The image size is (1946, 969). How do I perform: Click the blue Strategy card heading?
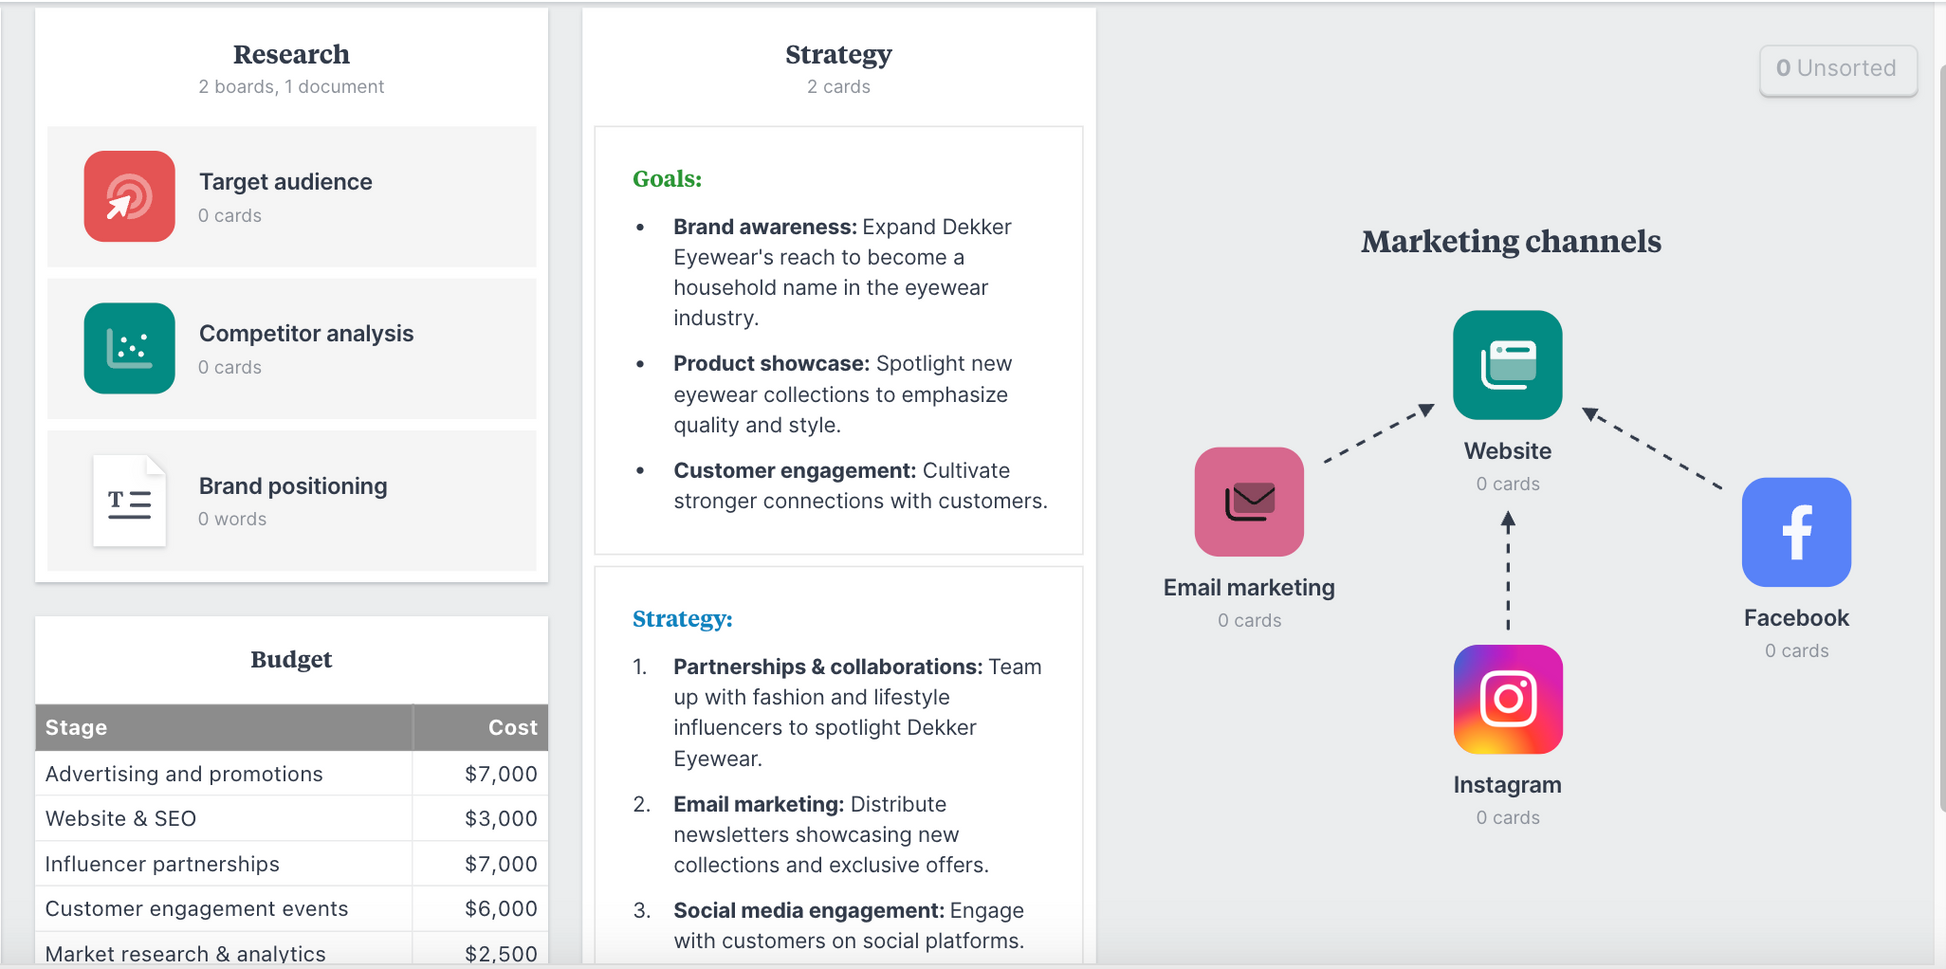682,619
